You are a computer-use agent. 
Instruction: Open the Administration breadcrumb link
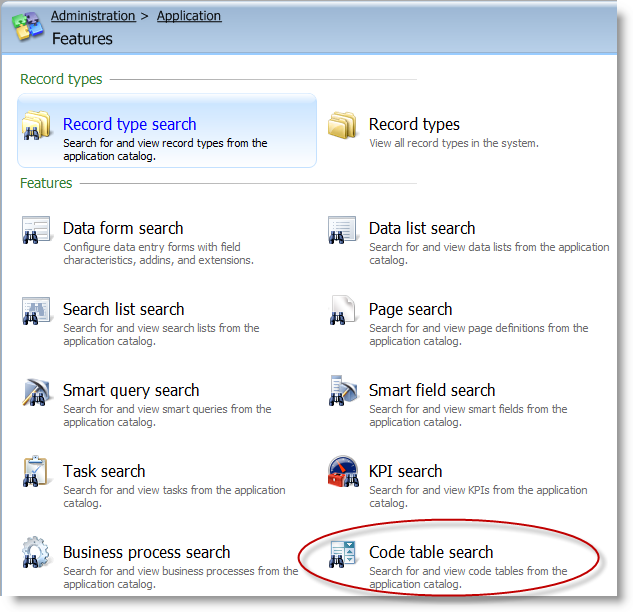pyautogui.click(x=93, y=16)
